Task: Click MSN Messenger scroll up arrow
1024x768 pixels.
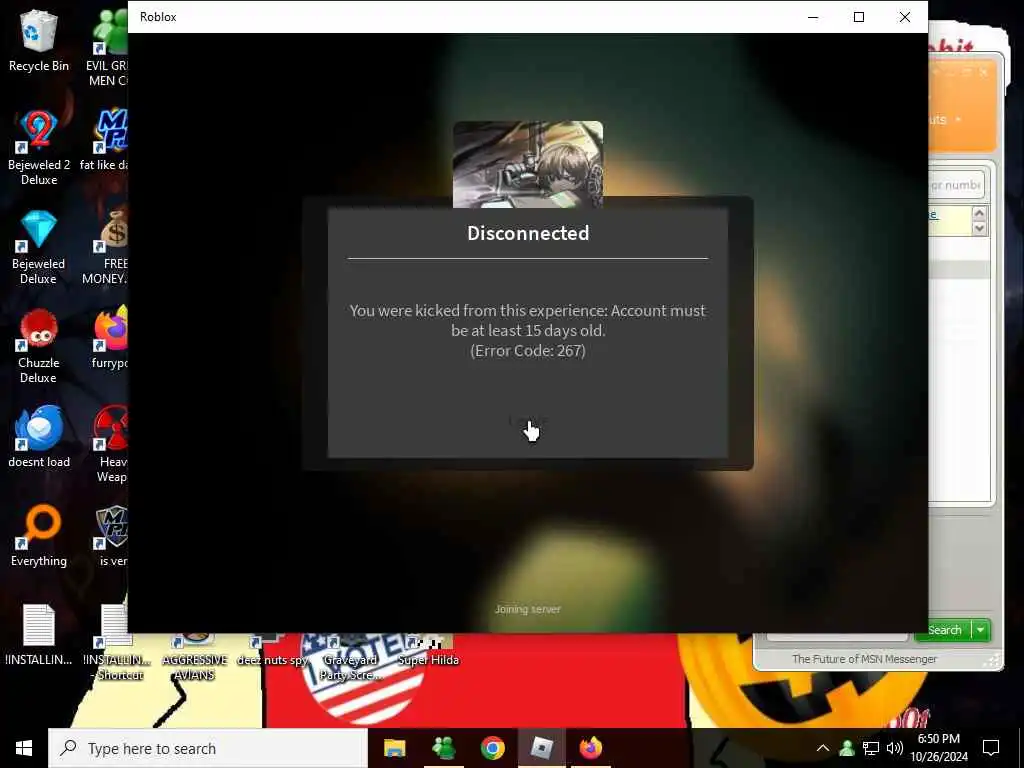Action: pos(979,214)
